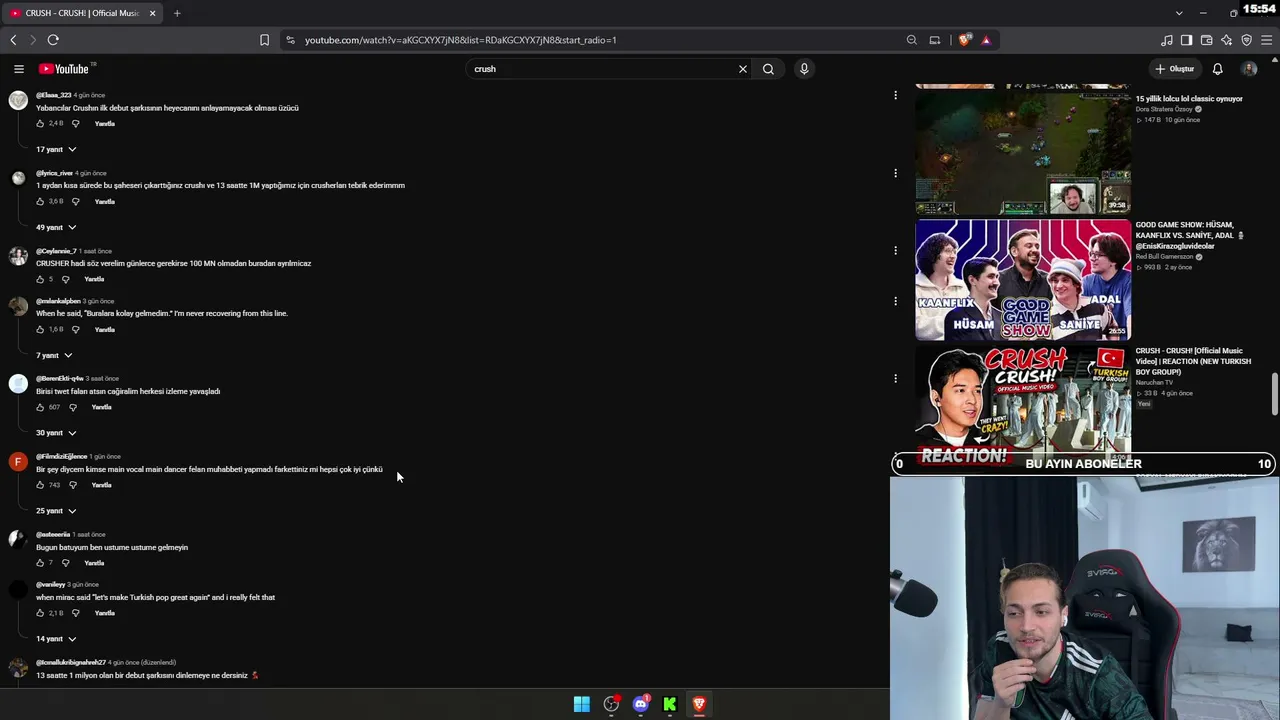The image size is (1280, 720).
Task: Open YouTube notifications bell
Action: [x=1217, y=69]
